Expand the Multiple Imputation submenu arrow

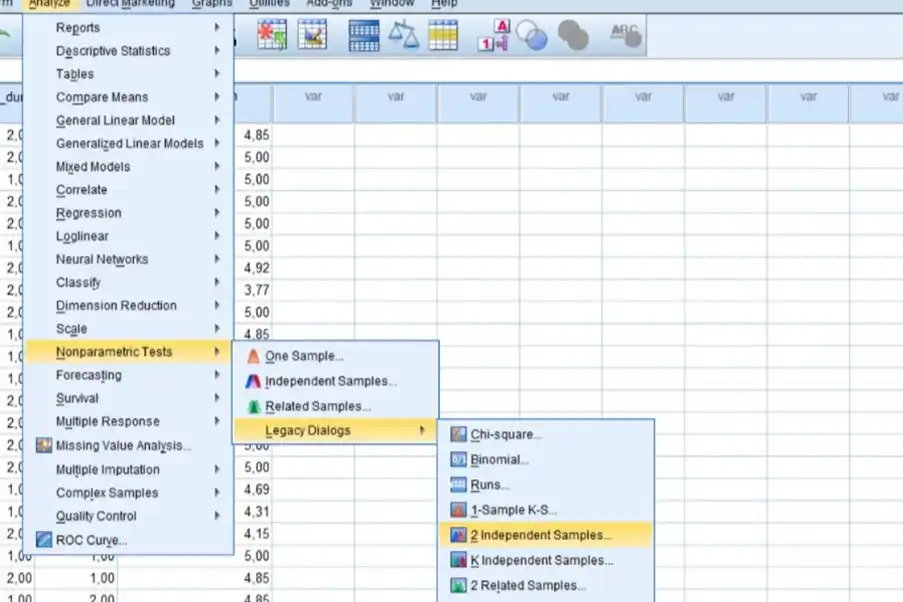click(x=217, y=470)
